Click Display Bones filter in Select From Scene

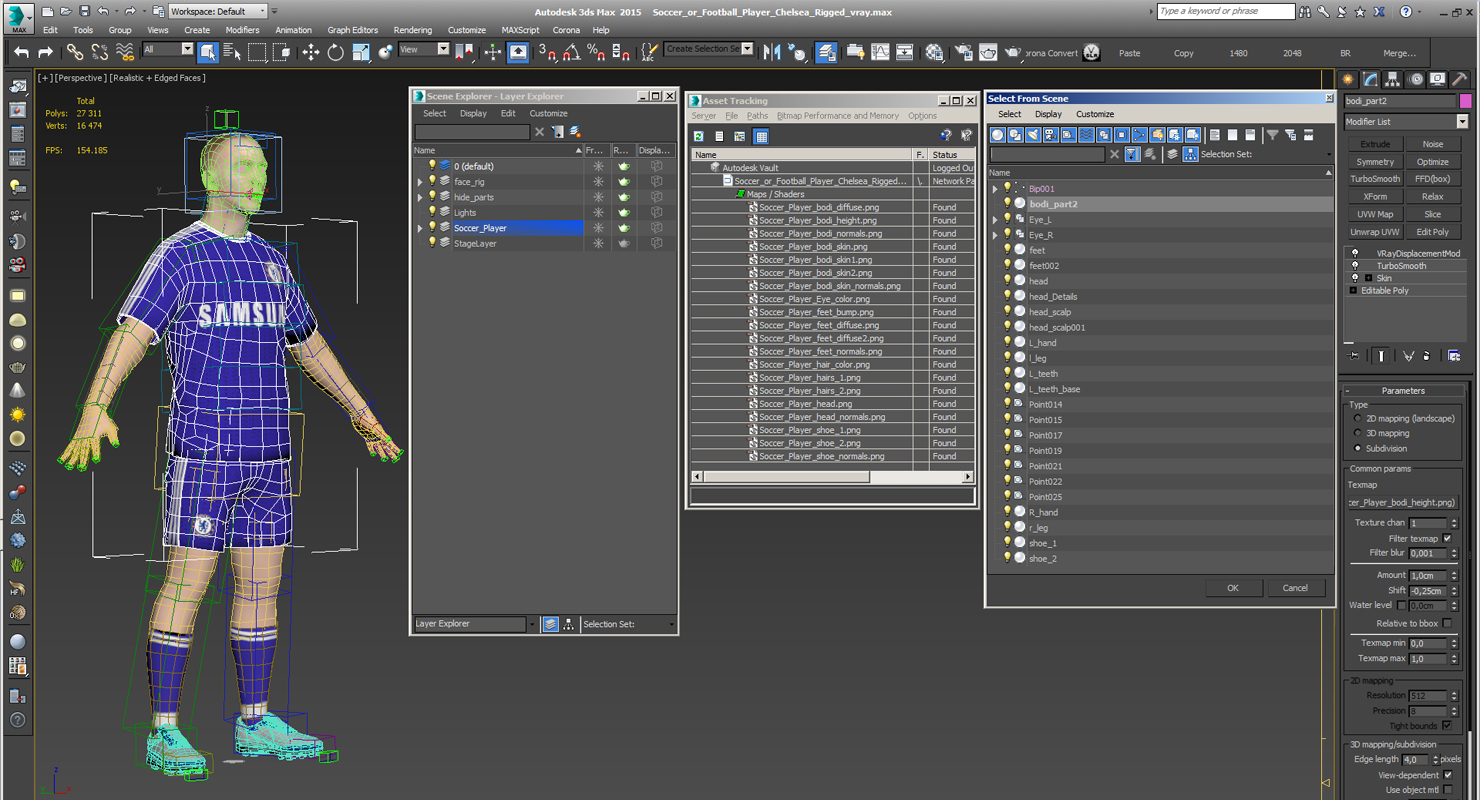click(x=1139, y=135)
